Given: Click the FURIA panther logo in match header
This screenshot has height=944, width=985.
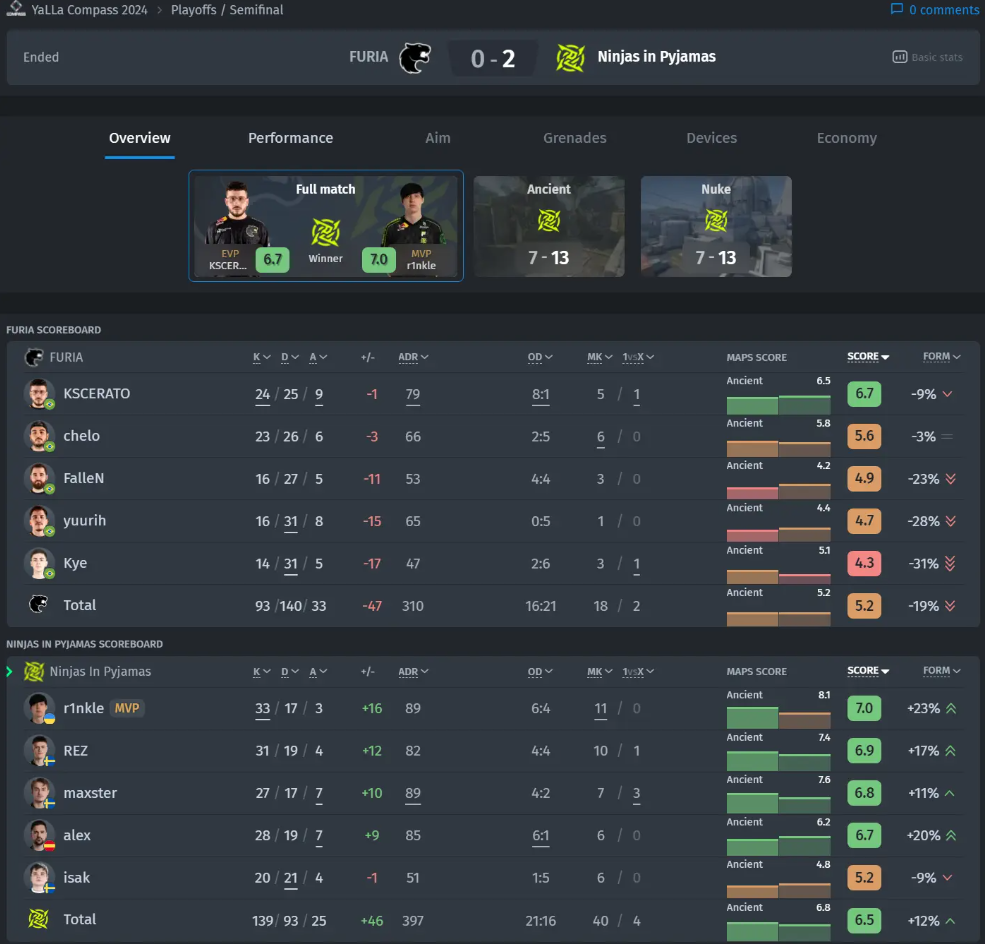Looking at the screenshot, I should (x=415, y=57).
